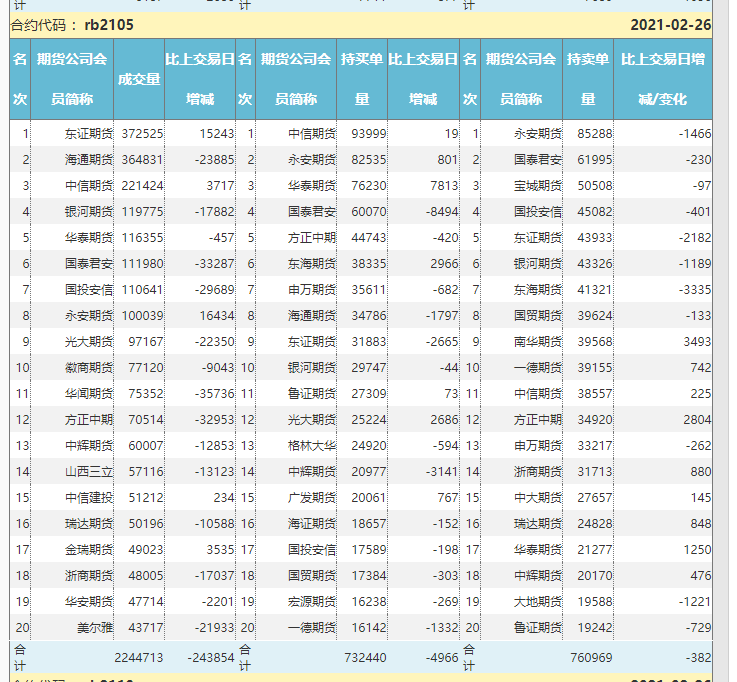Image resolution: width=737 pixels, height=682 pixels.
Task: Click volume value 100039
Action: (142, 315)
